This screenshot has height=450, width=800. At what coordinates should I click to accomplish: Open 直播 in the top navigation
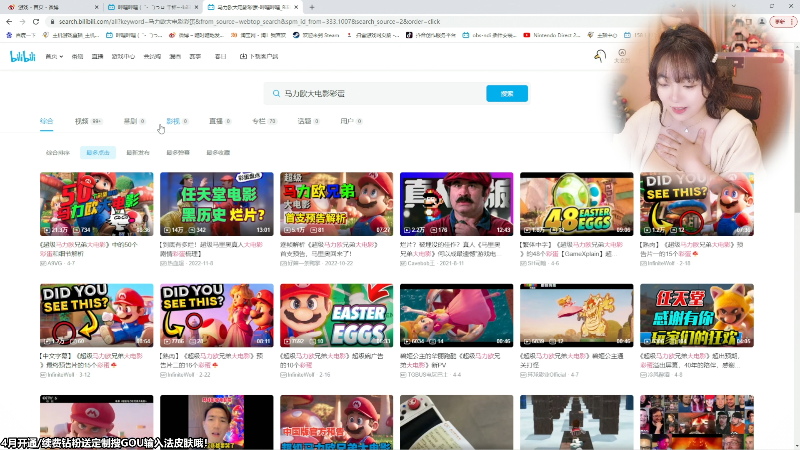(97, 56)
